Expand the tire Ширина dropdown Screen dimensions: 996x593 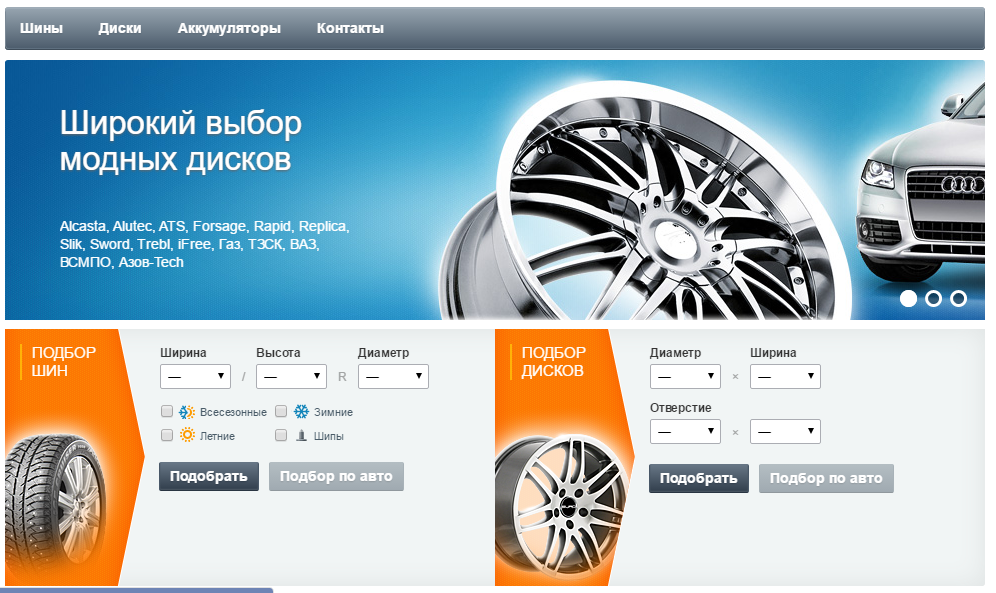coord(195,376)
